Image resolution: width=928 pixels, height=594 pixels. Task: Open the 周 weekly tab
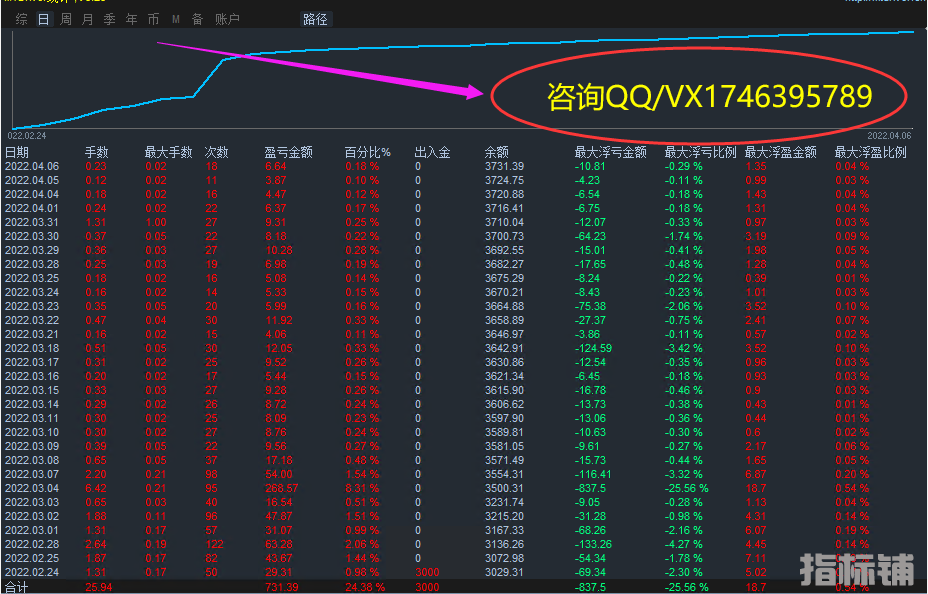tap(66, 19)
